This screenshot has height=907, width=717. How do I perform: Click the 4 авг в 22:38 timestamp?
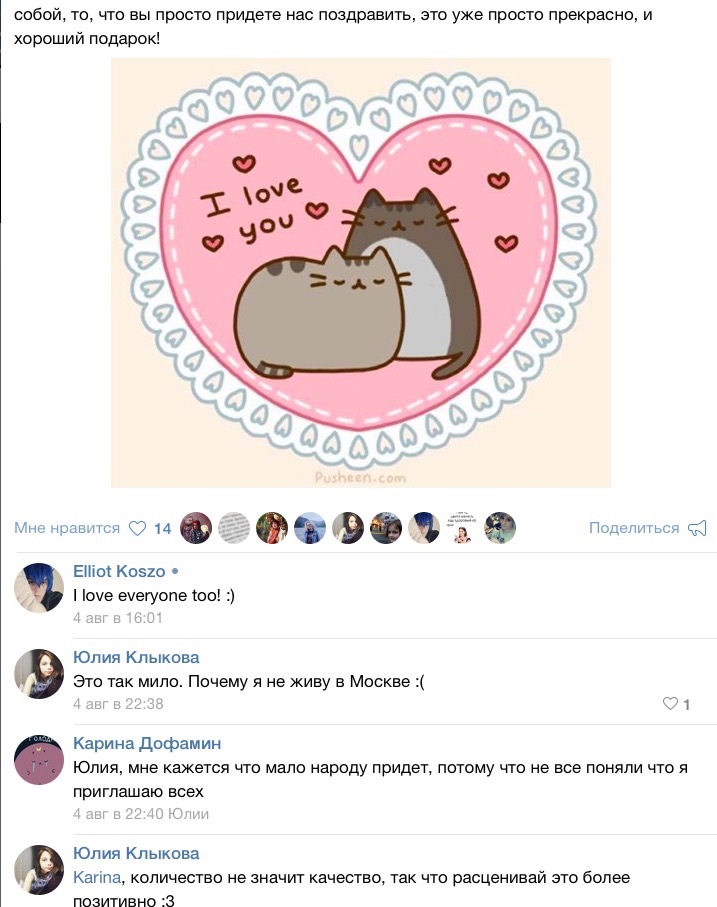click(x=118, y=704)
